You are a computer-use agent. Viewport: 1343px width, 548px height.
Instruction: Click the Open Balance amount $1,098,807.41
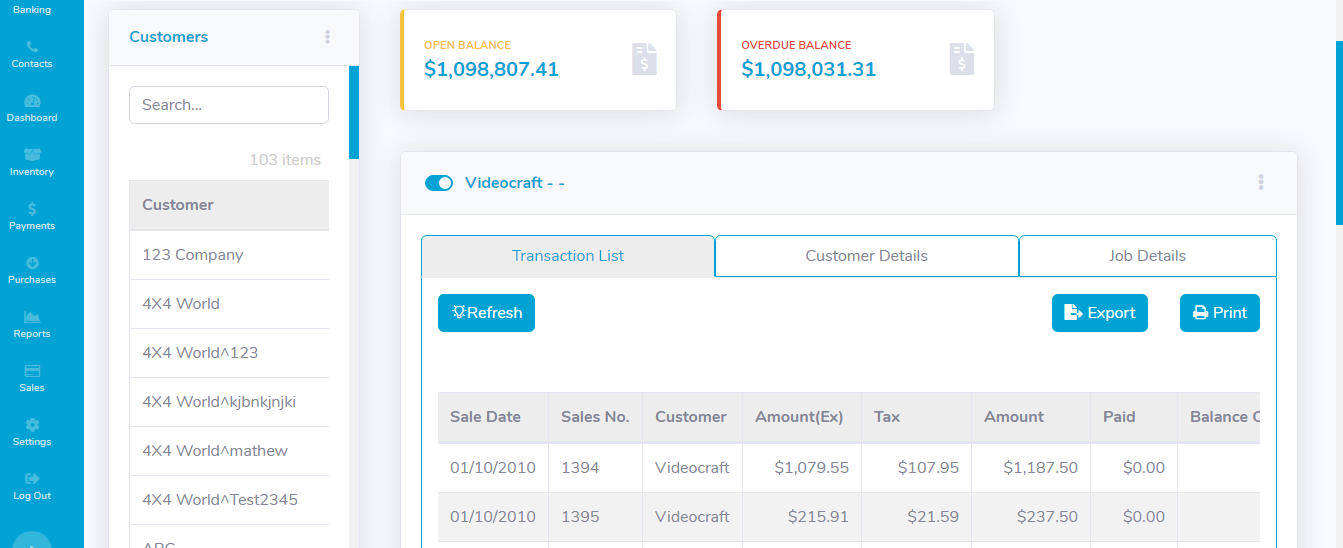[x=491, y=69]
